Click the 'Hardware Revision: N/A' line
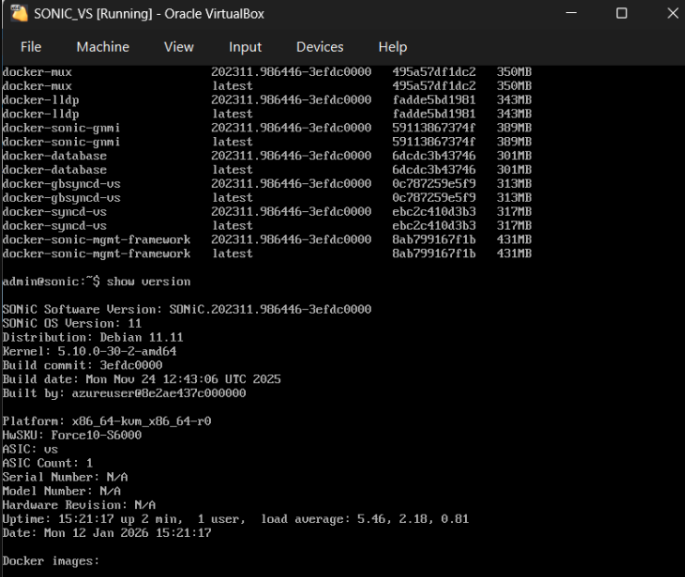The image size is (685, 577). 79,505
